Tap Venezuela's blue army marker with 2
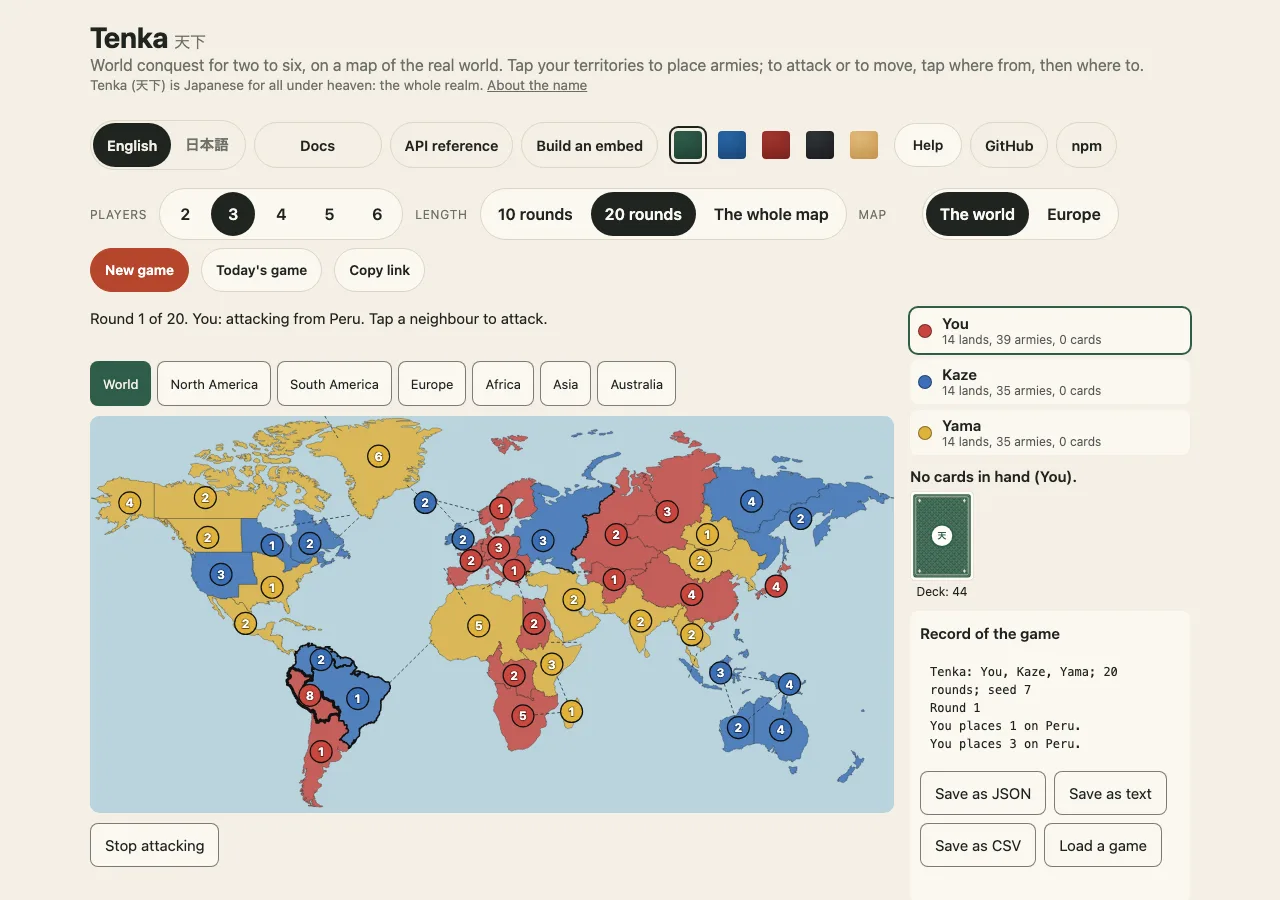Image resolution: width=1280 pixels, height=900 pixels. 321,659
